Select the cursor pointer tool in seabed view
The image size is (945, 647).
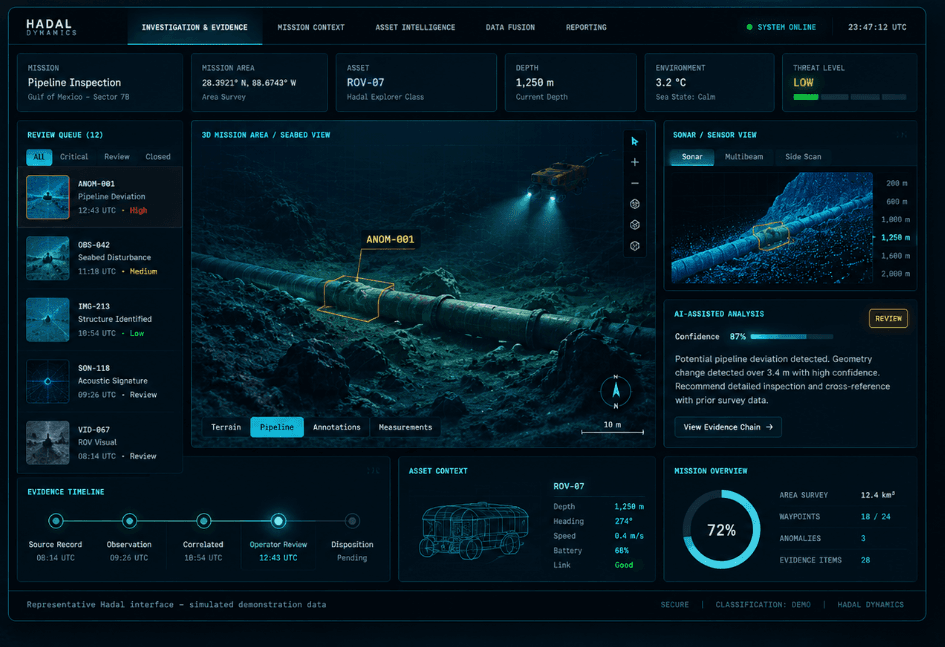coord(635,142)
